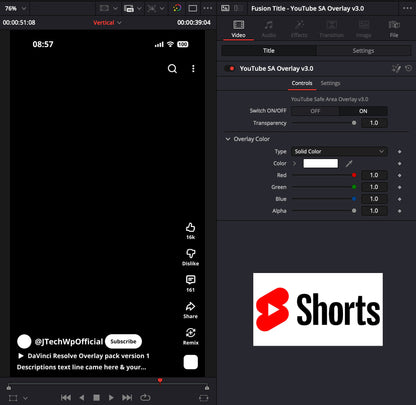416x405 pixels.
Task: Stop playback
Action: click(96, 397)
